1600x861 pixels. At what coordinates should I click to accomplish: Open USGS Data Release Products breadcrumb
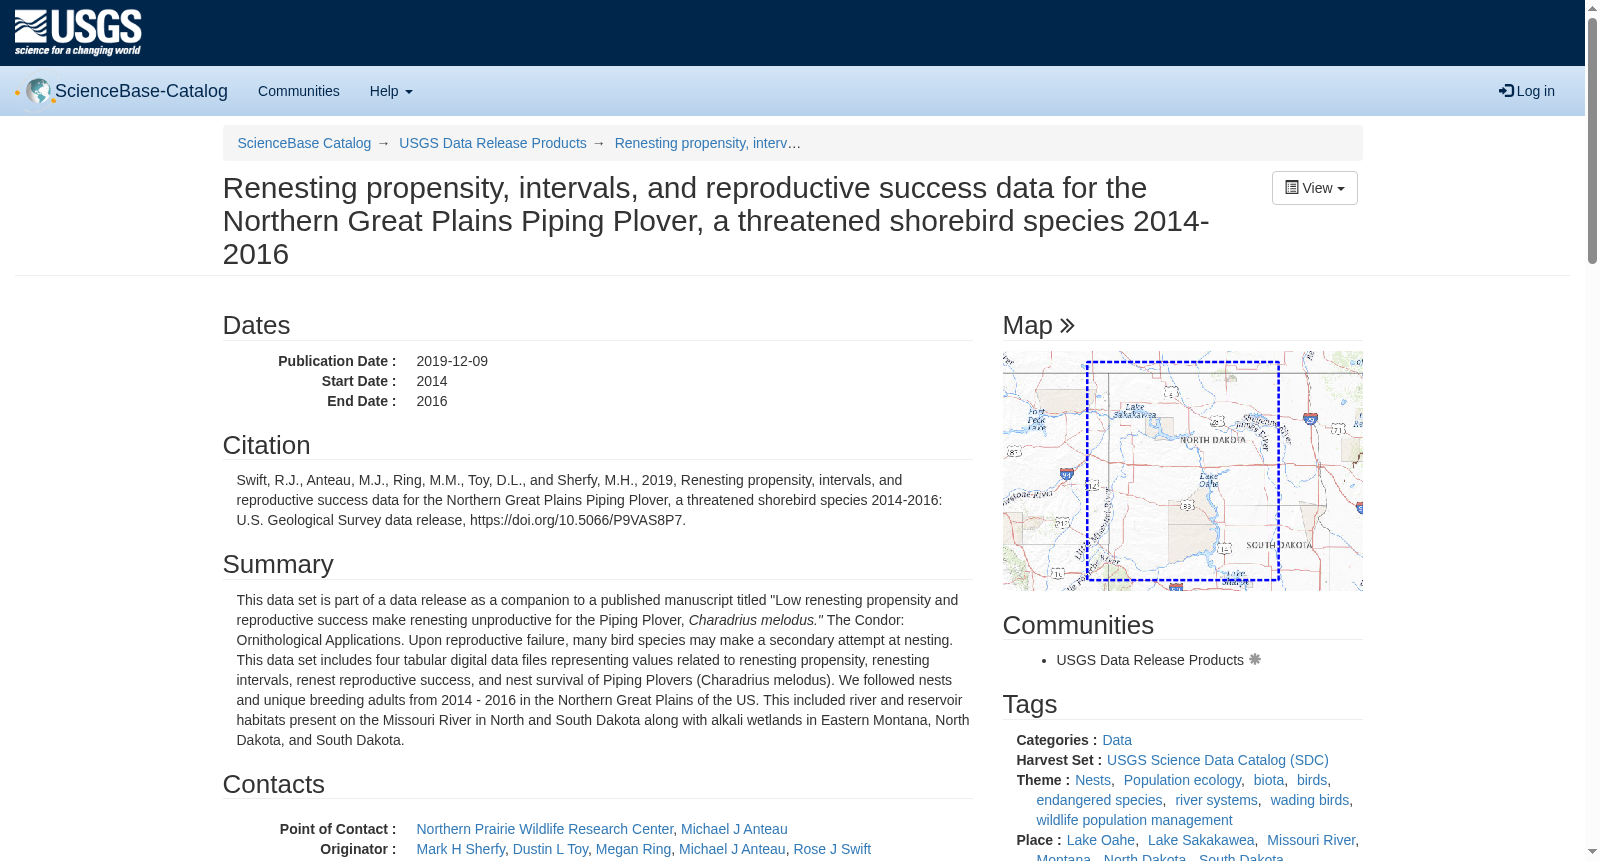click(x=493, y=143)
